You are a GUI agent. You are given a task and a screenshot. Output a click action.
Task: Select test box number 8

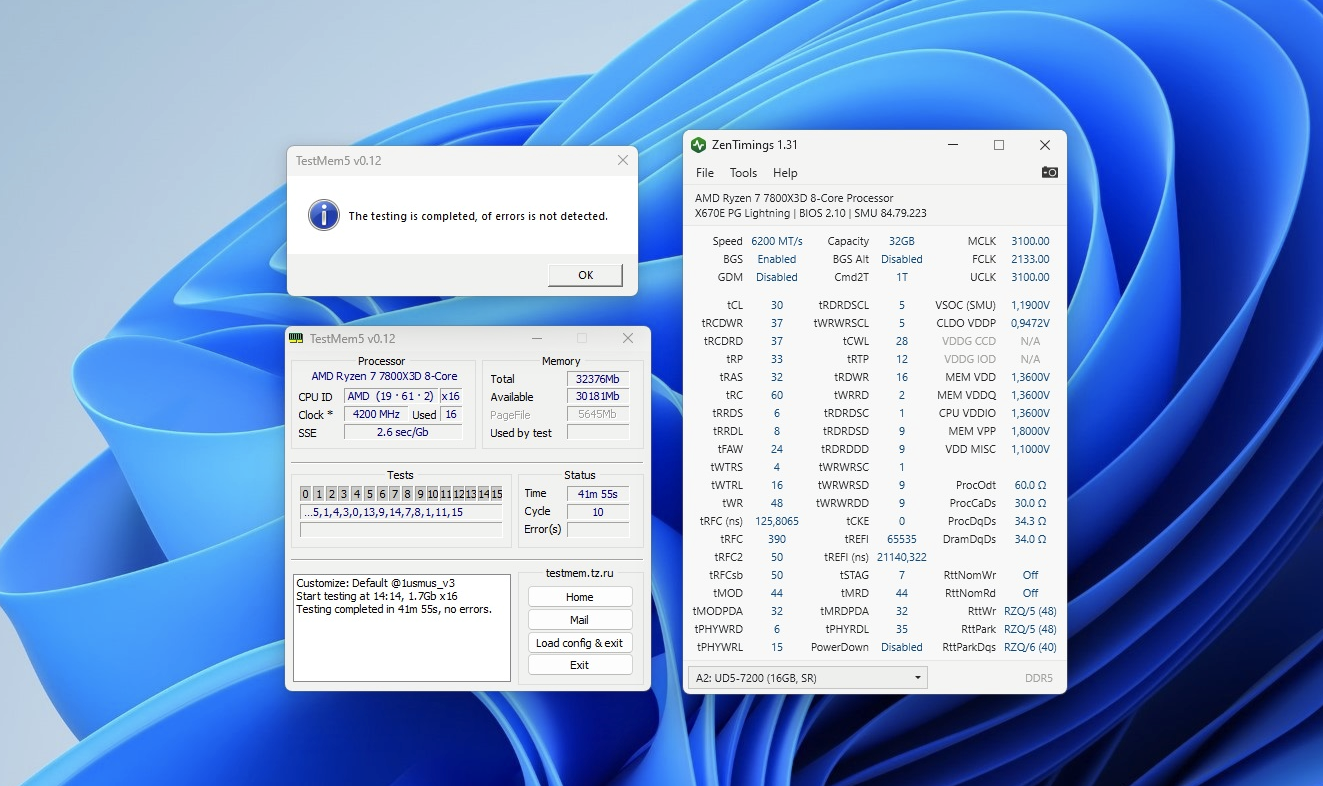(407, 494)
